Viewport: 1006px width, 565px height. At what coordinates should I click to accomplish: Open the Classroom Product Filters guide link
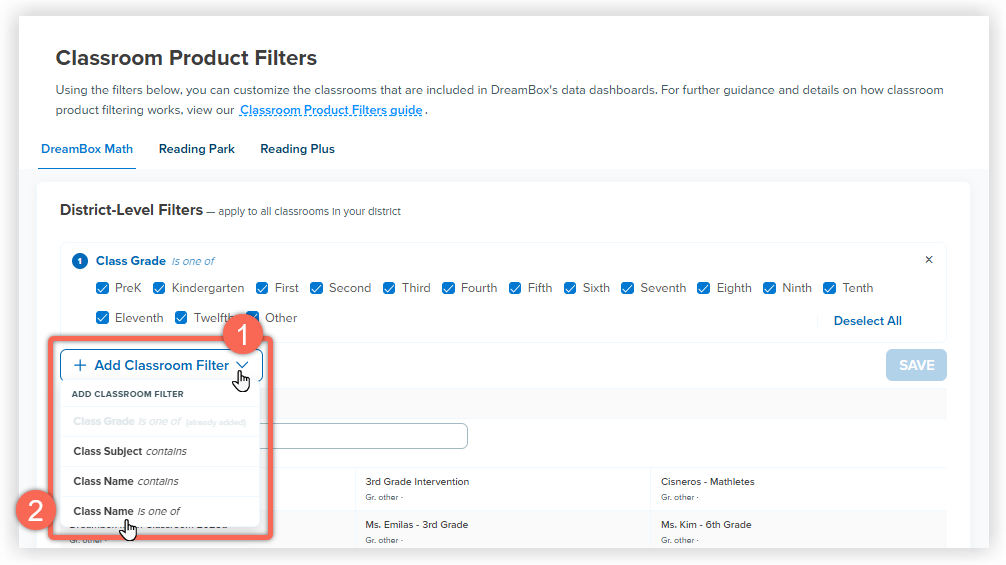[x=331, y=110]
